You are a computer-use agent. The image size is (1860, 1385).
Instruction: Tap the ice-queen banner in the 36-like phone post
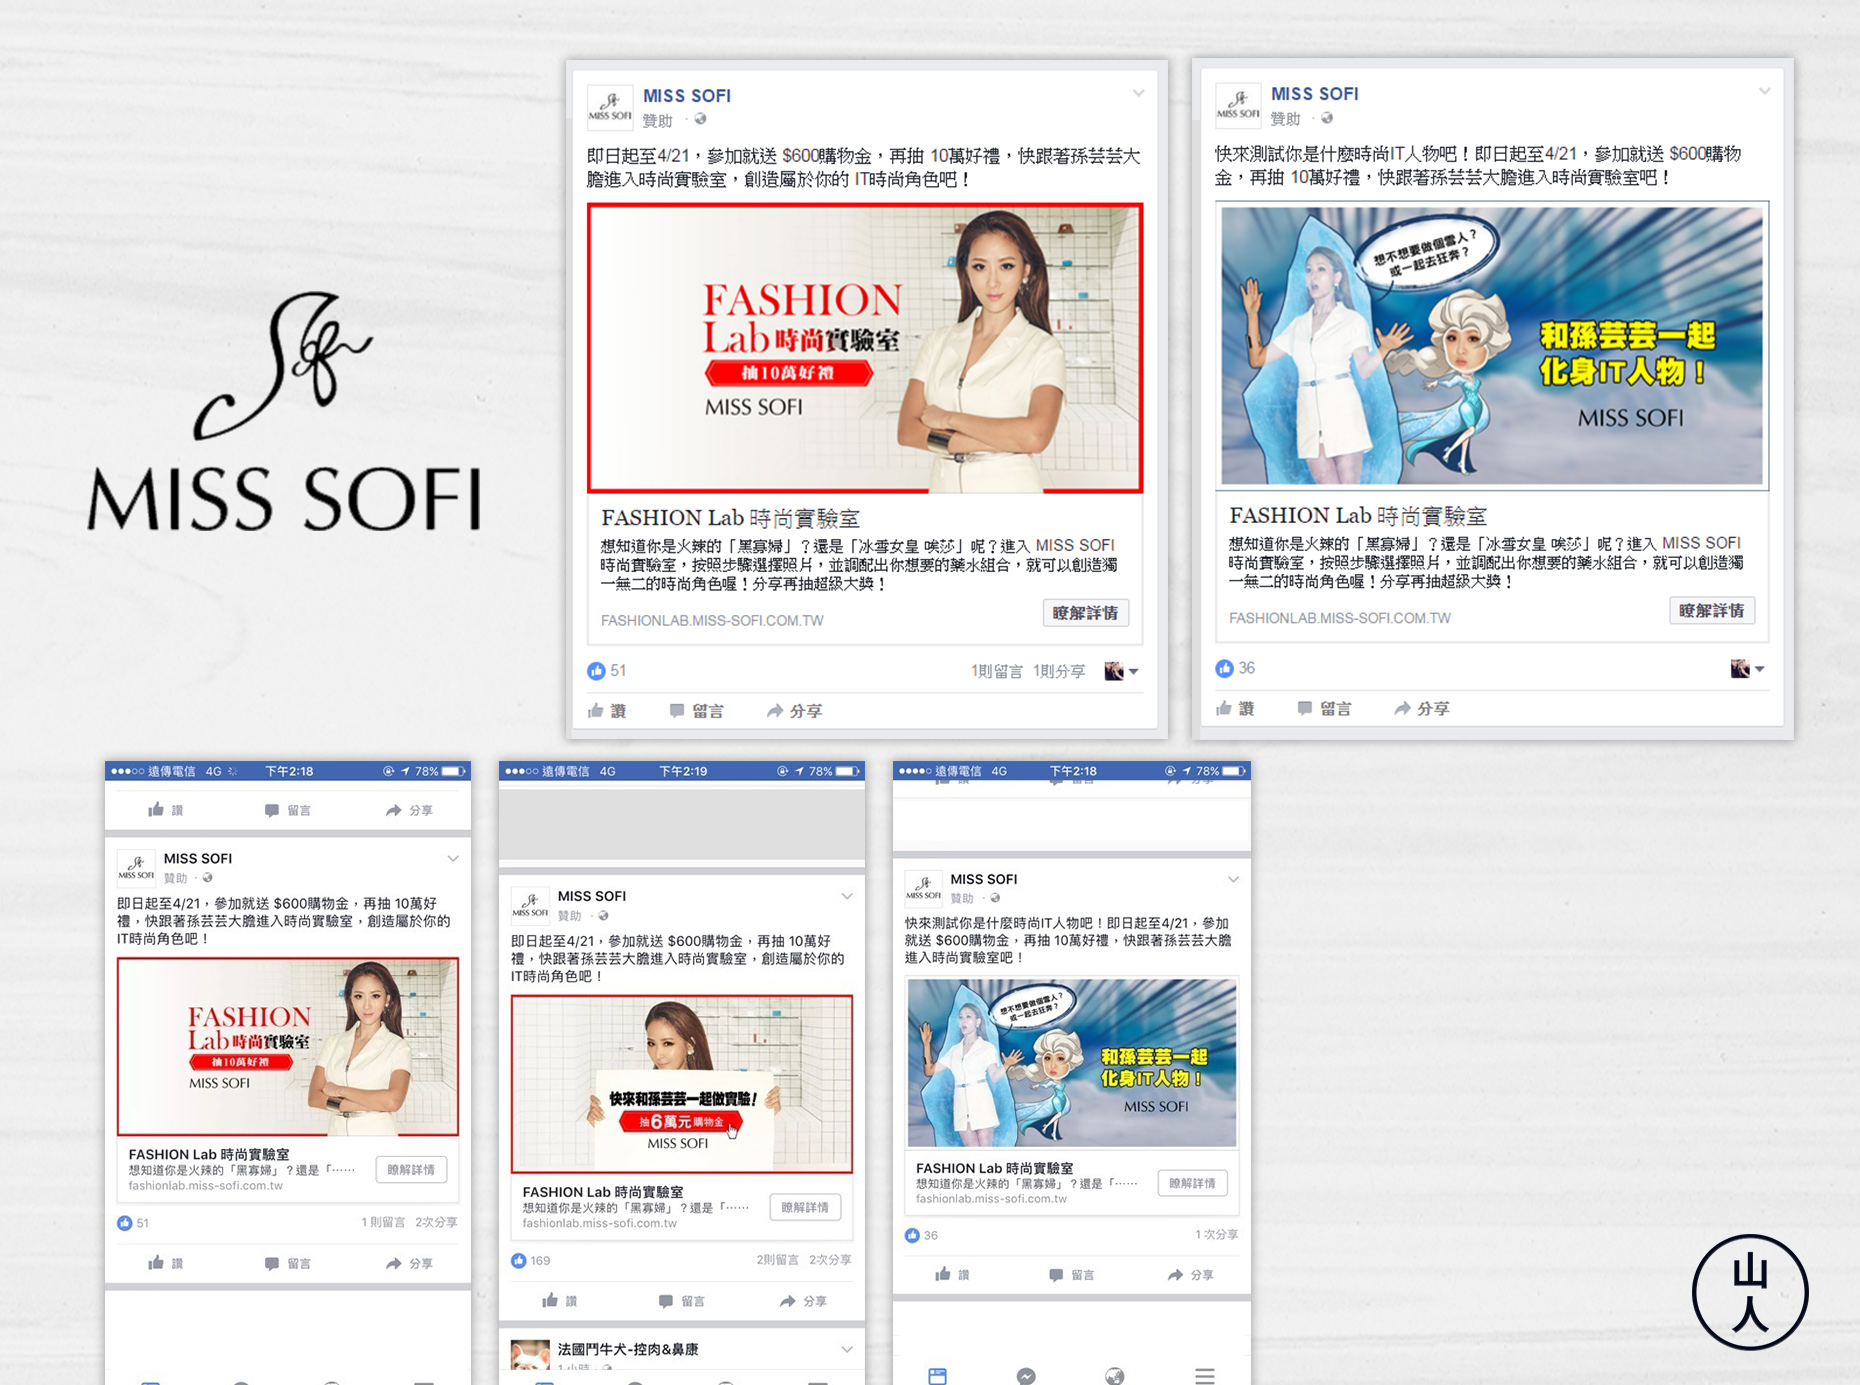(x=1072, y=1062)
